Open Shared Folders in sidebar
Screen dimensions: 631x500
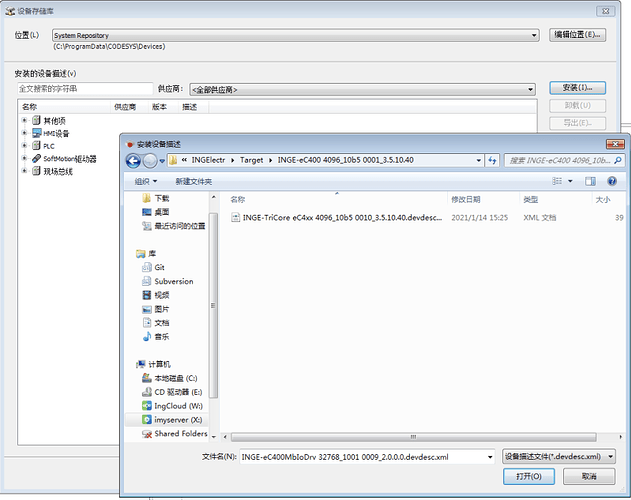click(174, 434)
